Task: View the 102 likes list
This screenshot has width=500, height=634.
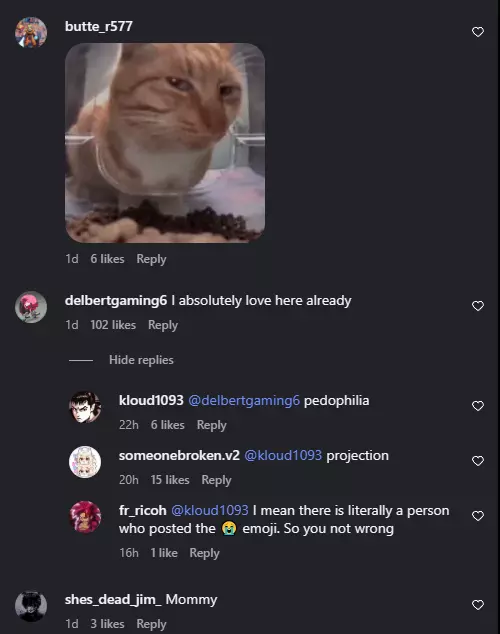Action: tap(113, 325)
